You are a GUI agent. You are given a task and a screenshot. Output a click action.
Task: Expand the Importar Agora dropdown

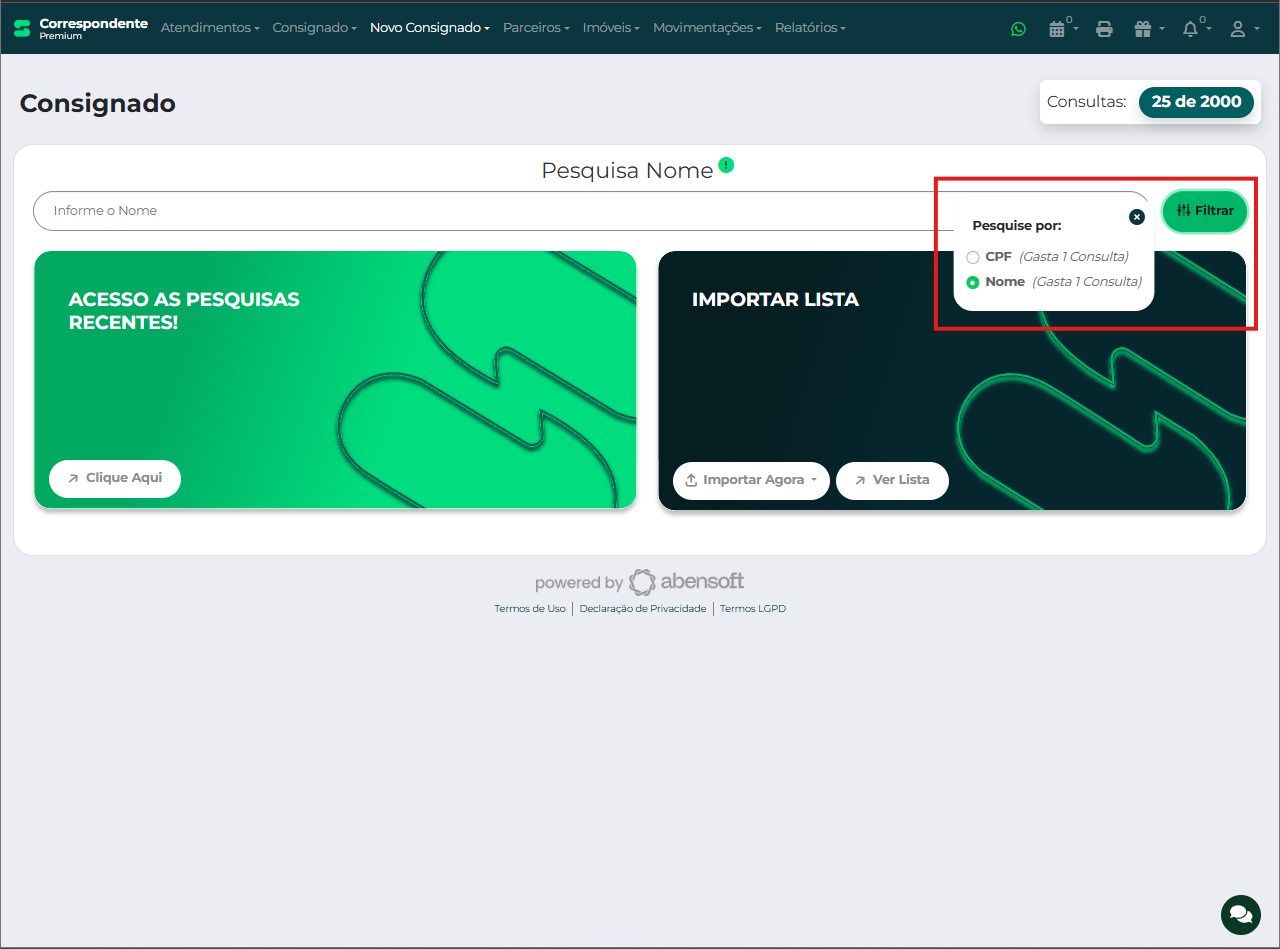pyautogui.click(x=751, y=480)
